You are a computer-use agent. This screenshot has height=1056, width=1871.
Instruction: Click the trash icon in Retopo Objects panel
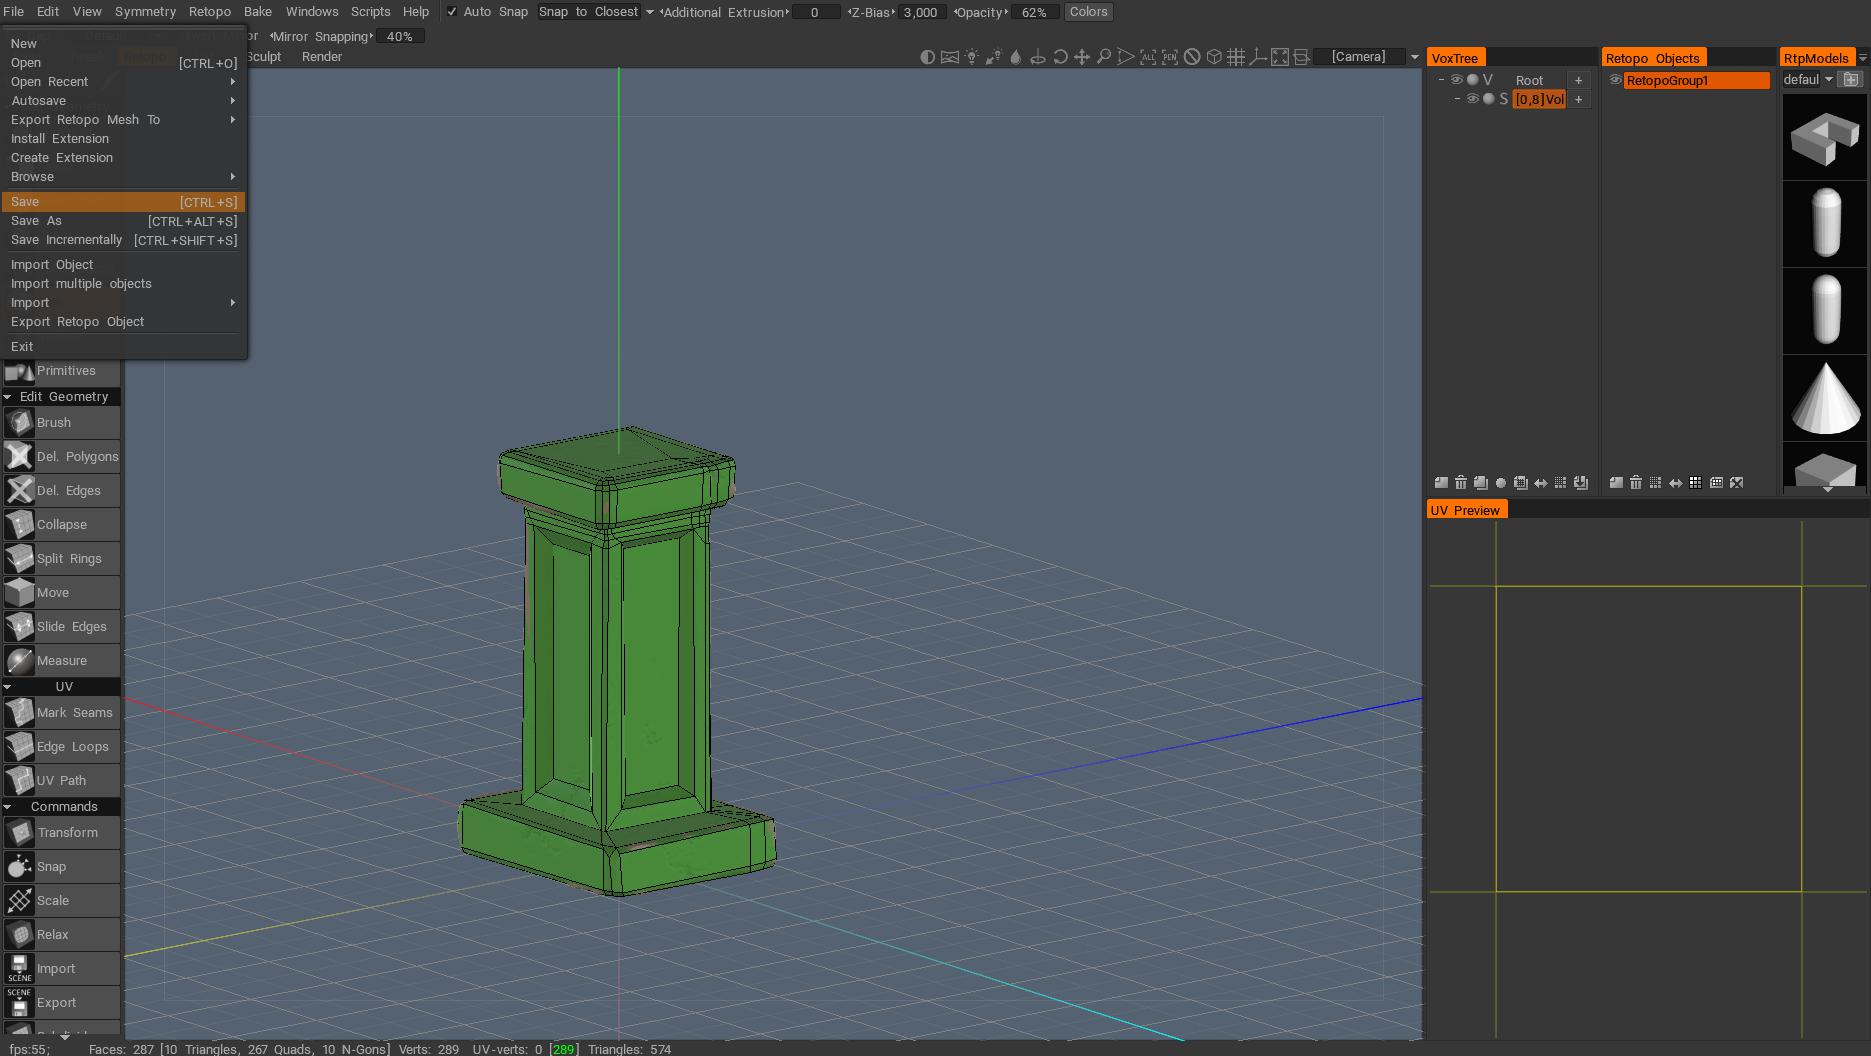coord(1636,483)
